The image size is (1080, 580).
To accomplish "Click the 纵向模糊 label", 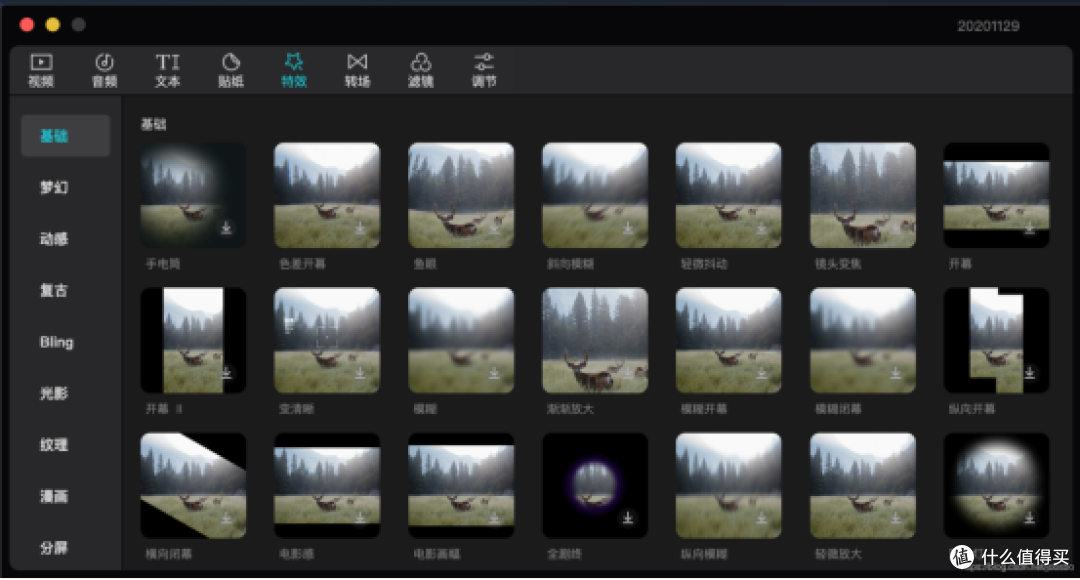I will pyautogui.click(x=704, y=554).
